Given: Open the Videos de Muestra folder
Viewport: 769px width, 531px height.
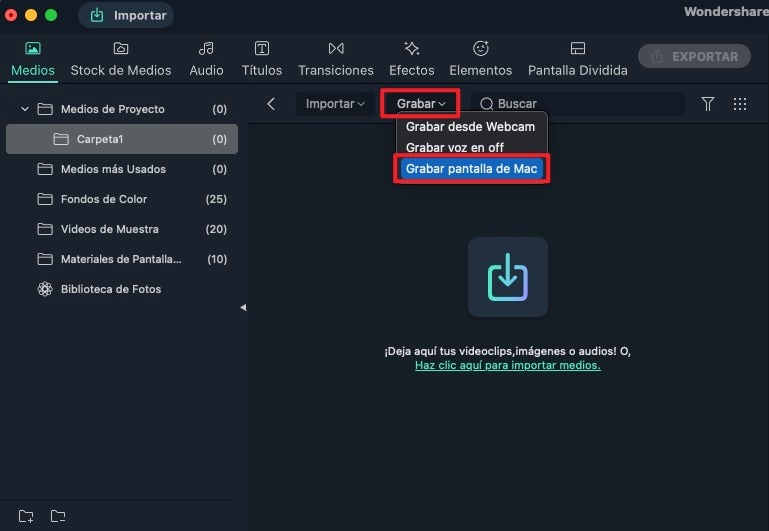Looking at the screenshot, I should (x=122, y=229).
